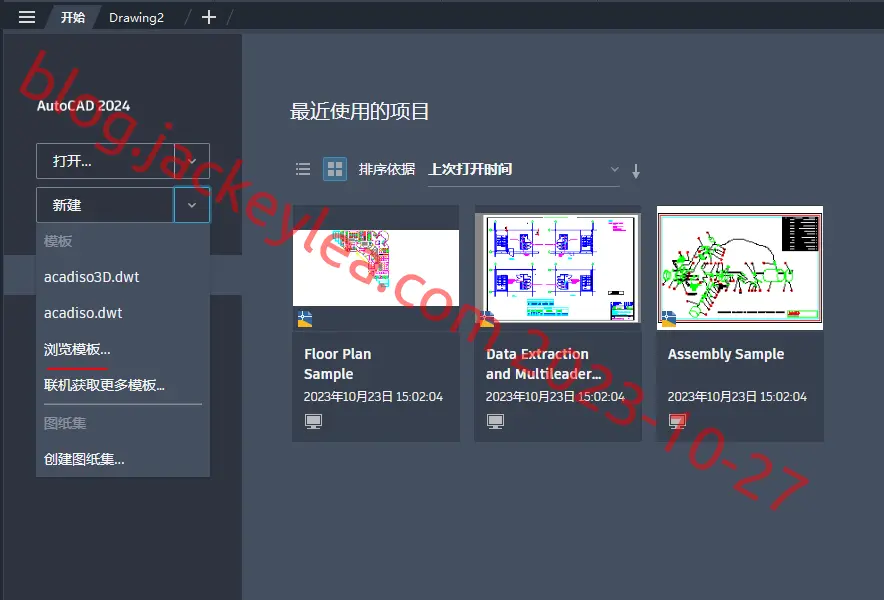Click the 新建 button
884x600 pixels.
coord(105,205)
